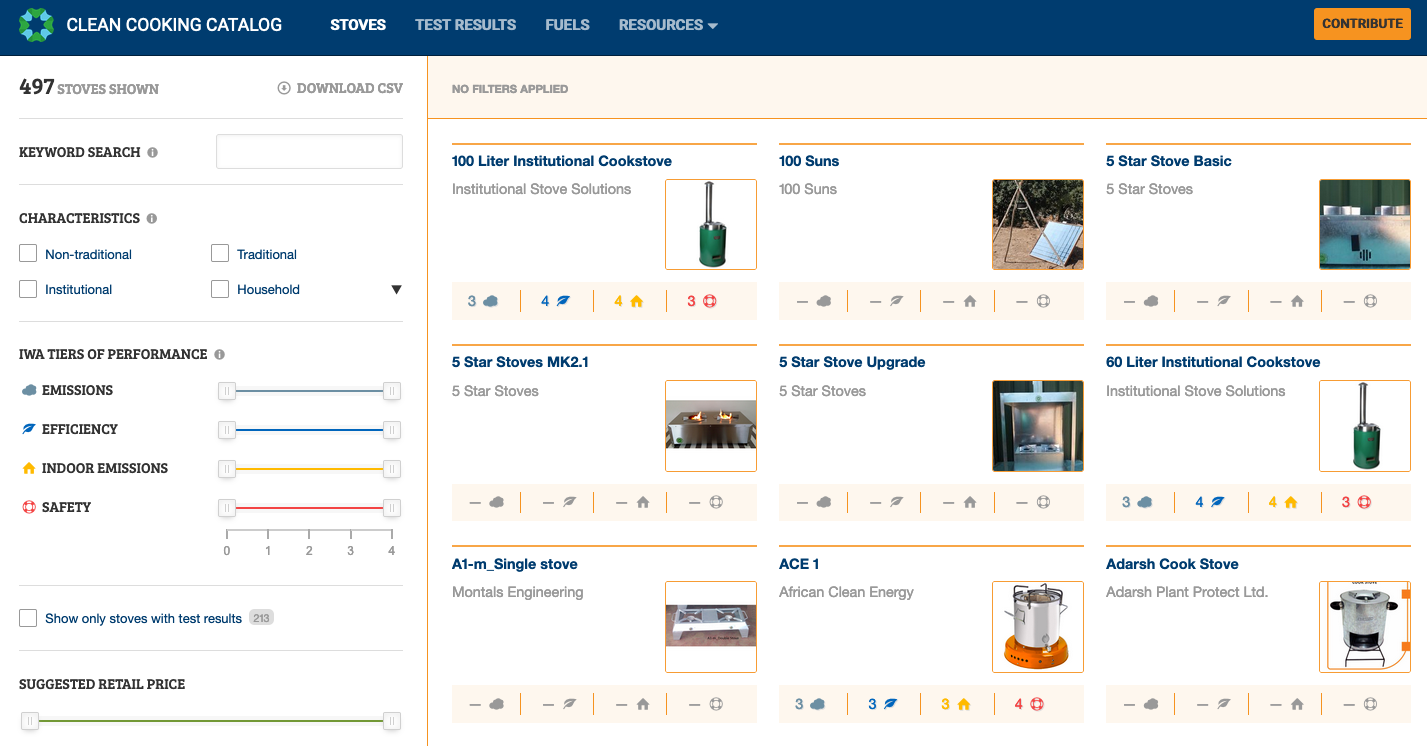Open the 5 Star Stove Upgrade listing
This screenshot has height=746, width=1427.
(852, 361)
